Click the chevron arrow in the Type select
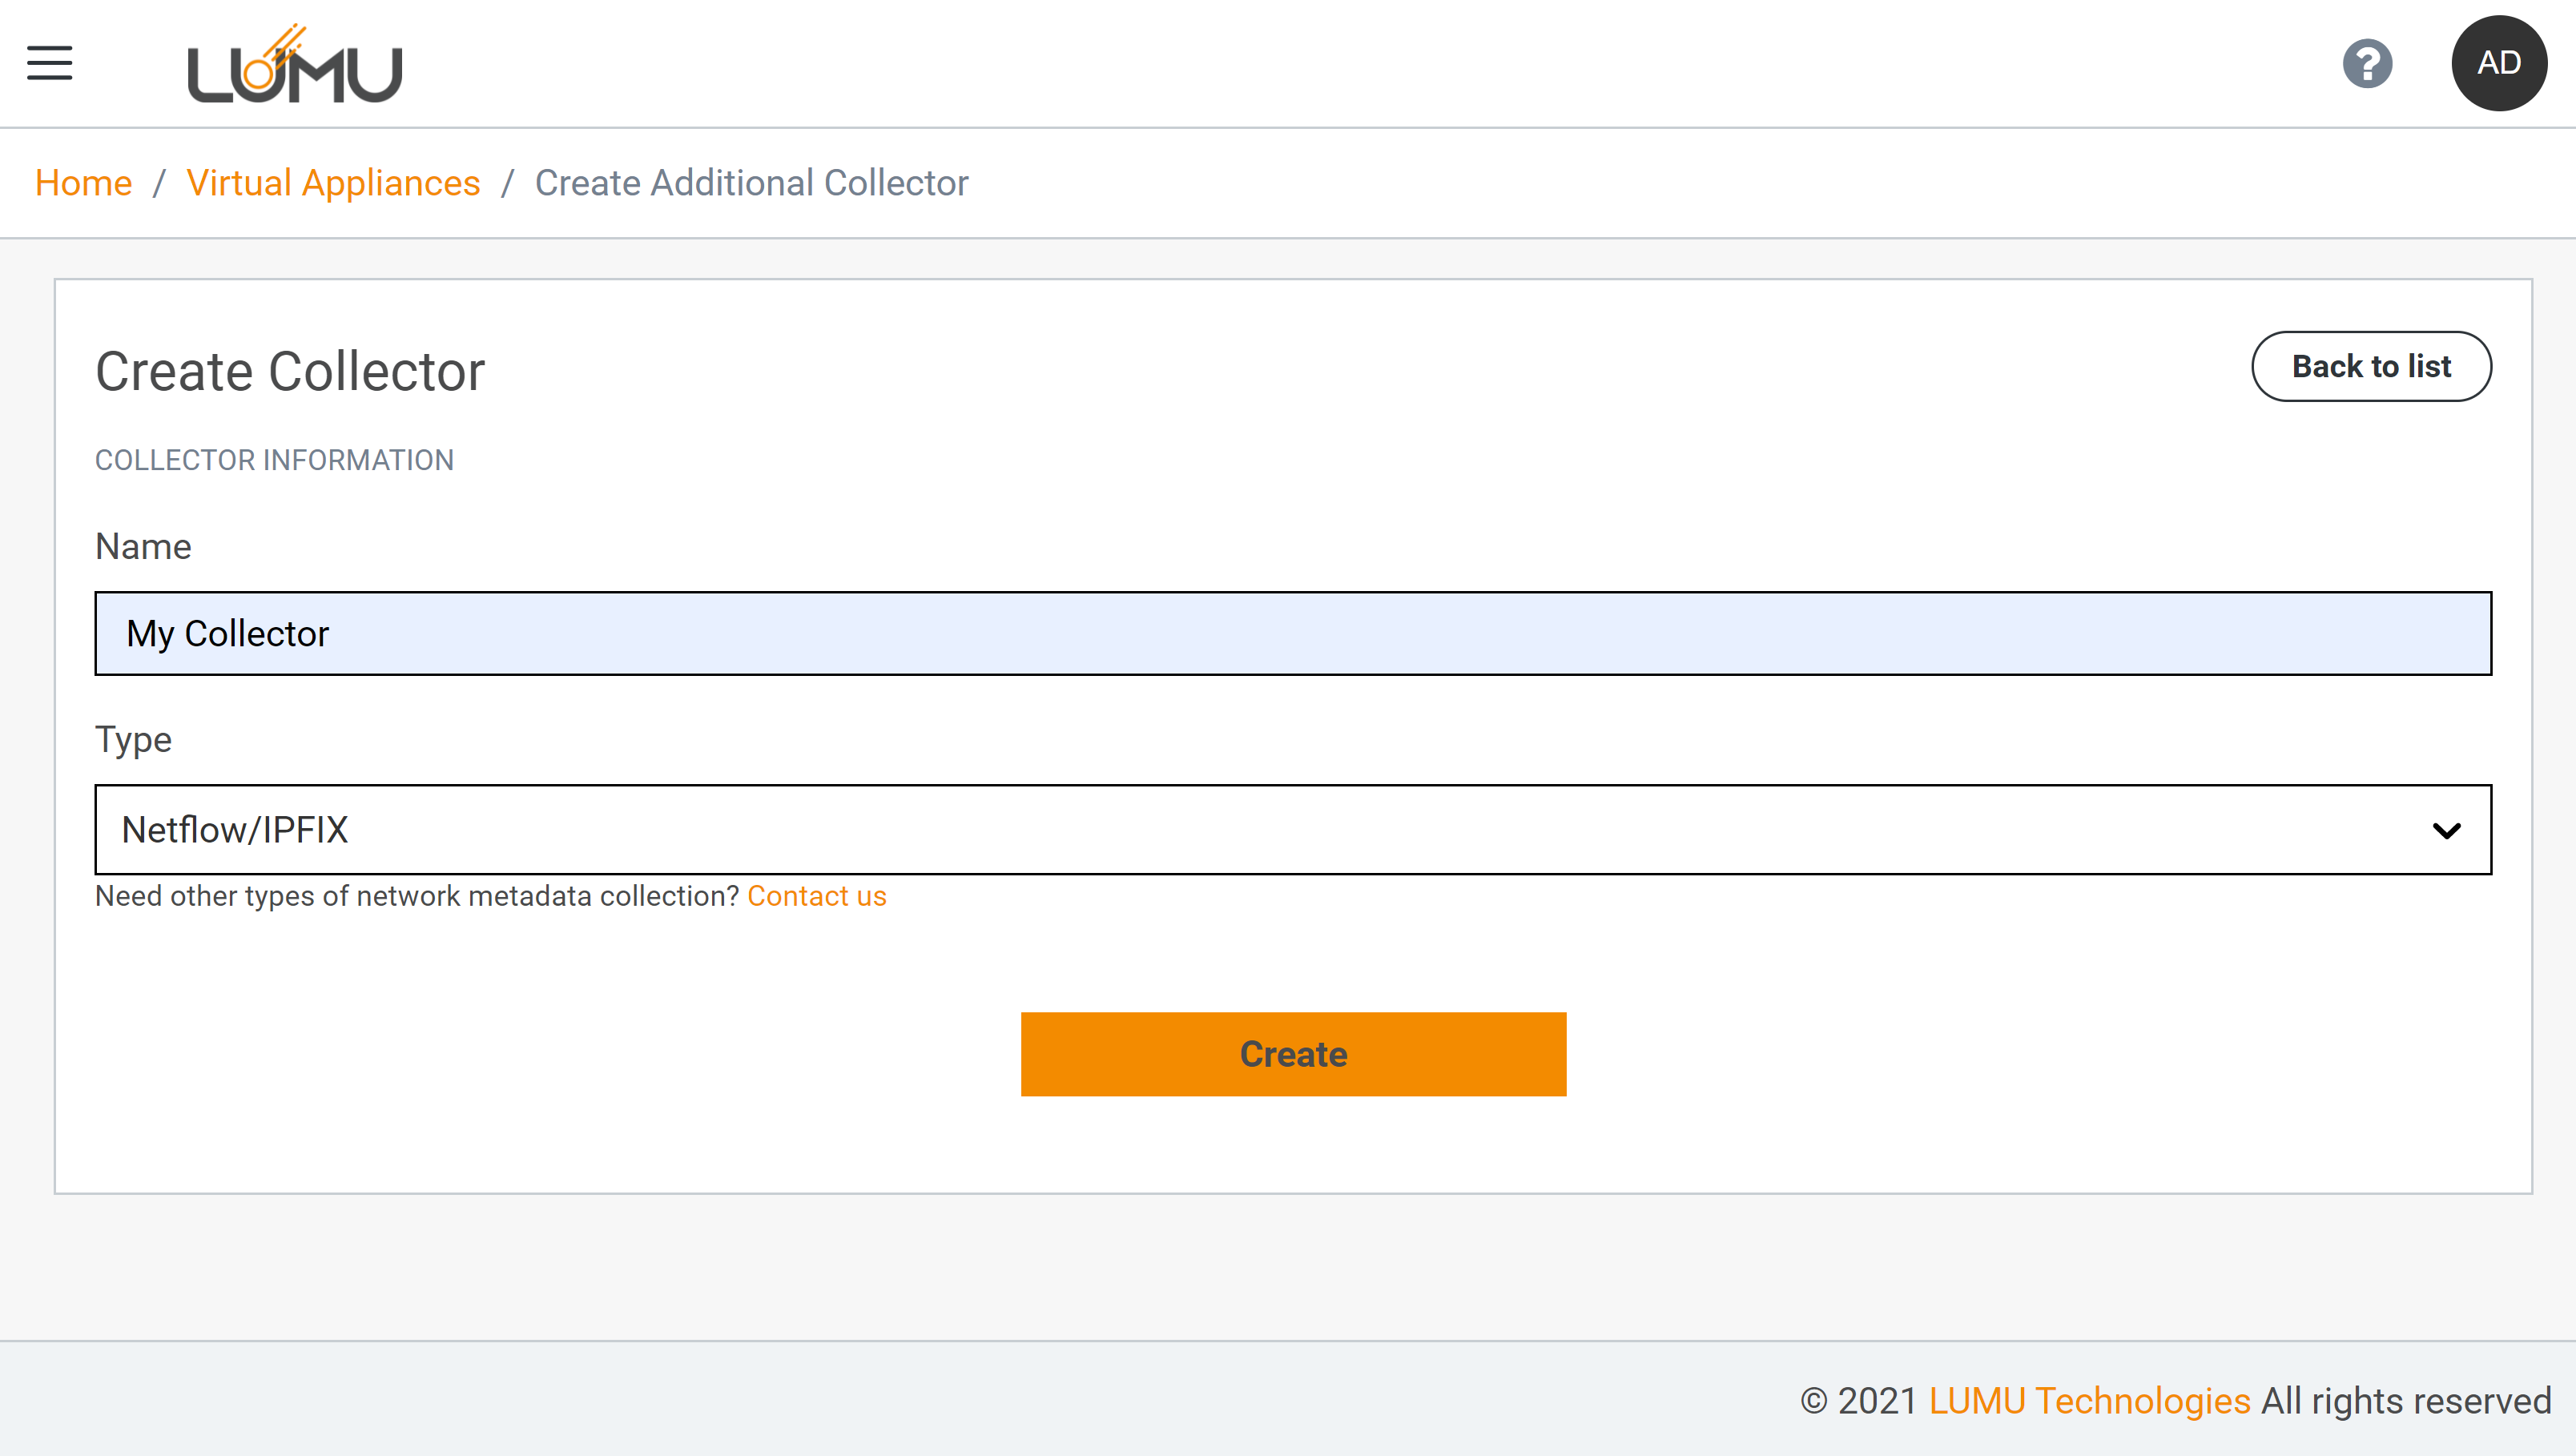The width and height of the screenshot is (2576, 1456). click(2445, 830)
